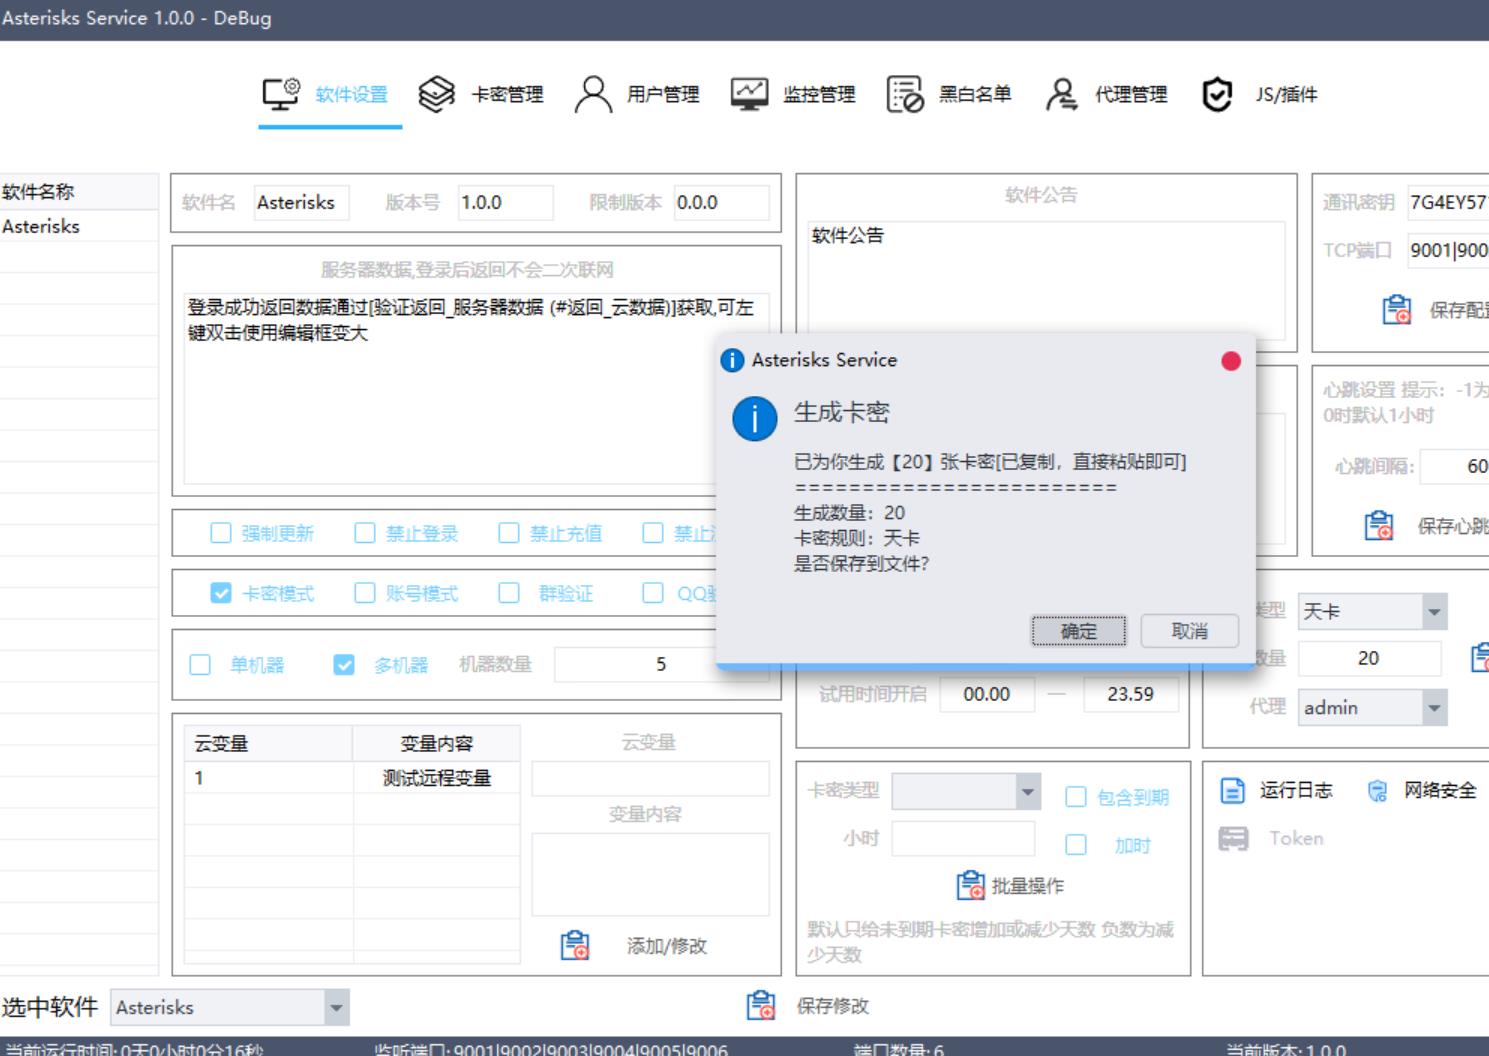
Task: Click the 批量操作 clipboard icon
Action: pos(970,885)
